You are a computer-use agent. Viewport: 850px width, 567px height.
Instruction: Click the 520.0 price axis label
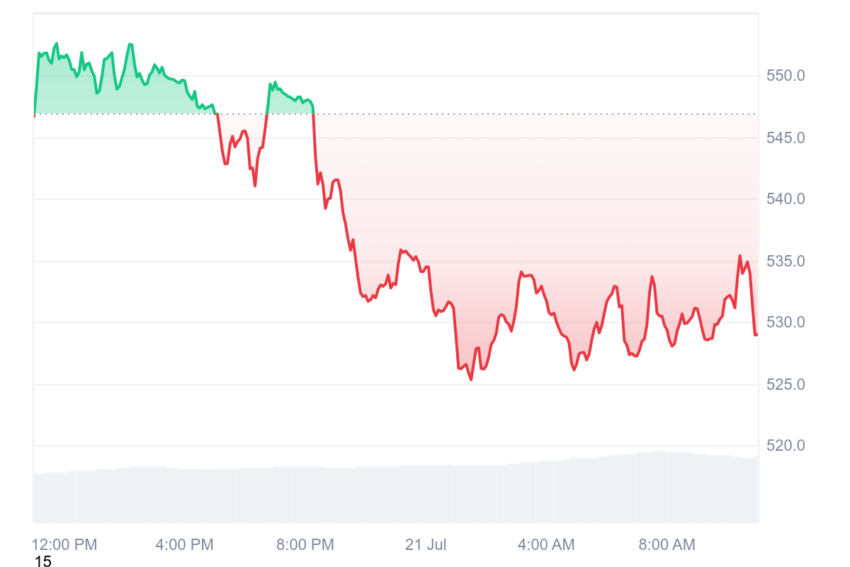785,446
